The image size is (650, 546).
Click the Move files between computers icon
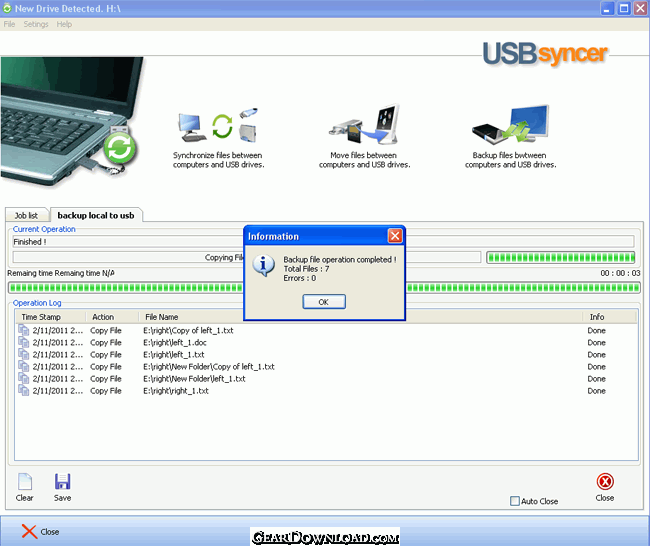[364, 125]
